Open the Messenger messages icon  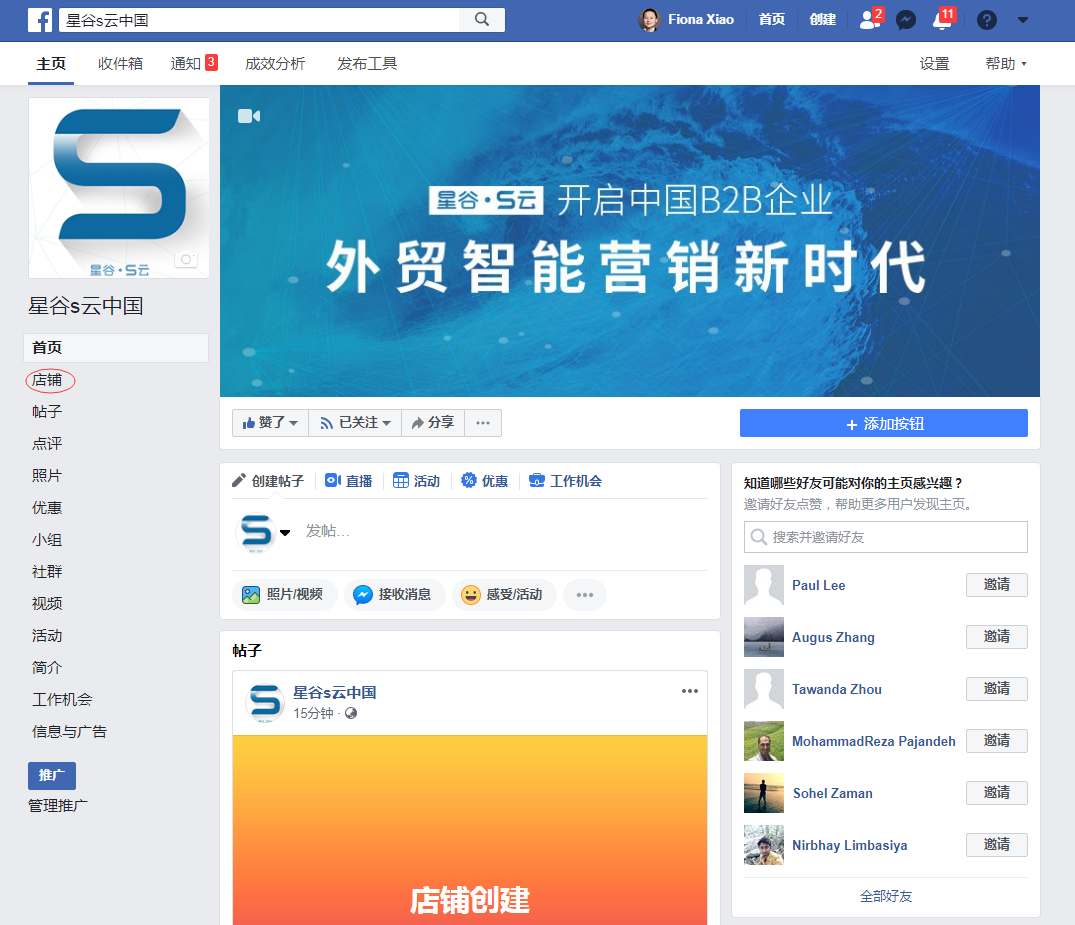pos(906,19)
